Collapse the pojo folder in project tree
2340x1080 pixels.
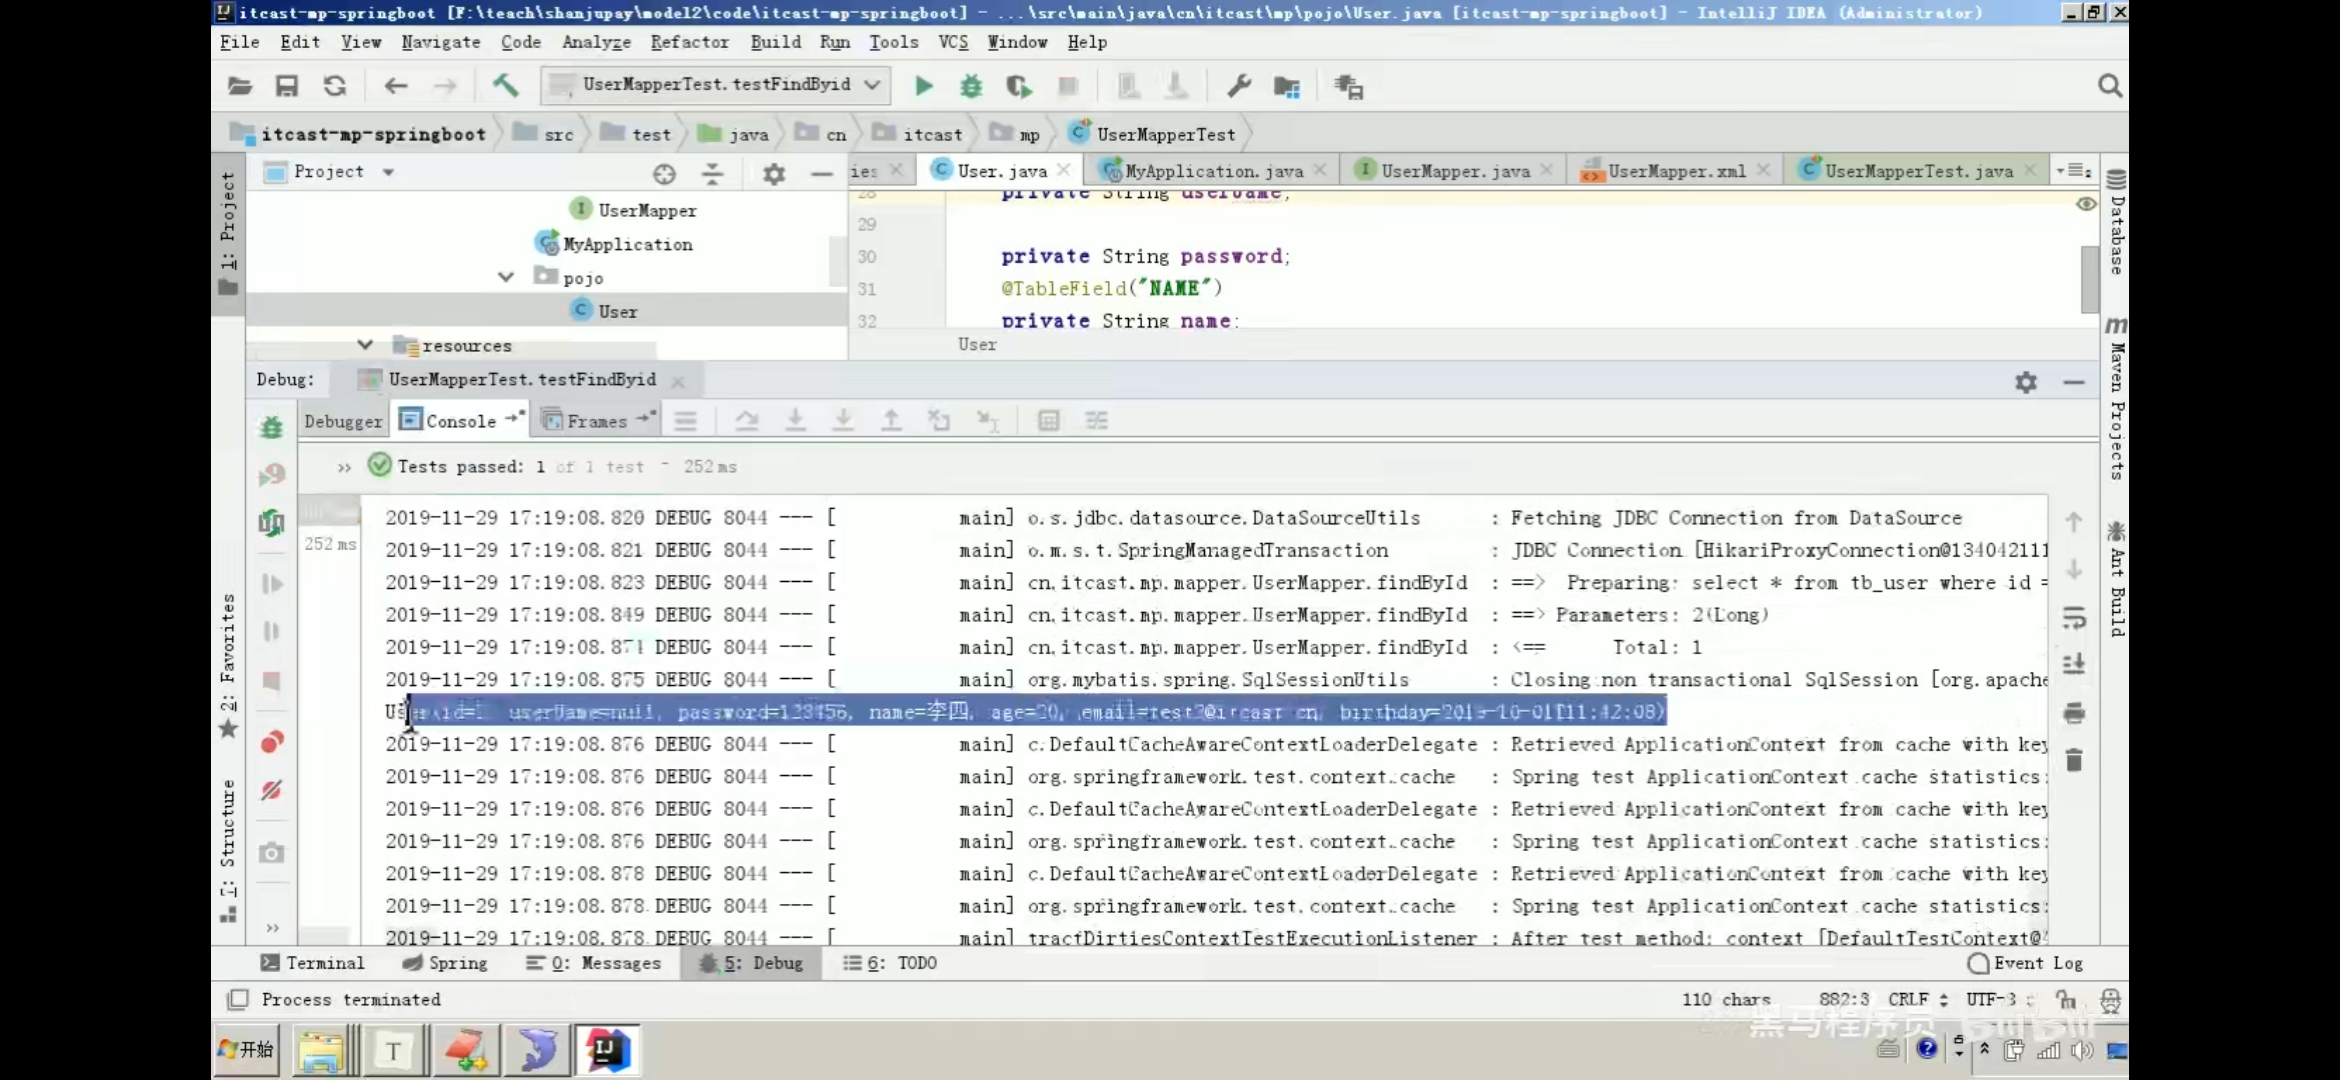(x=506, y=277)
